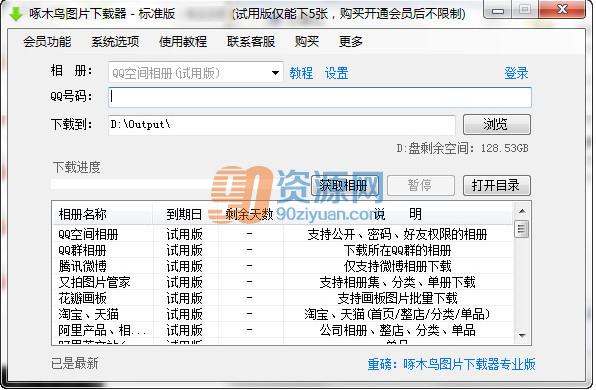Click the 浏览 button
The image size is (596, 390).
497,124
